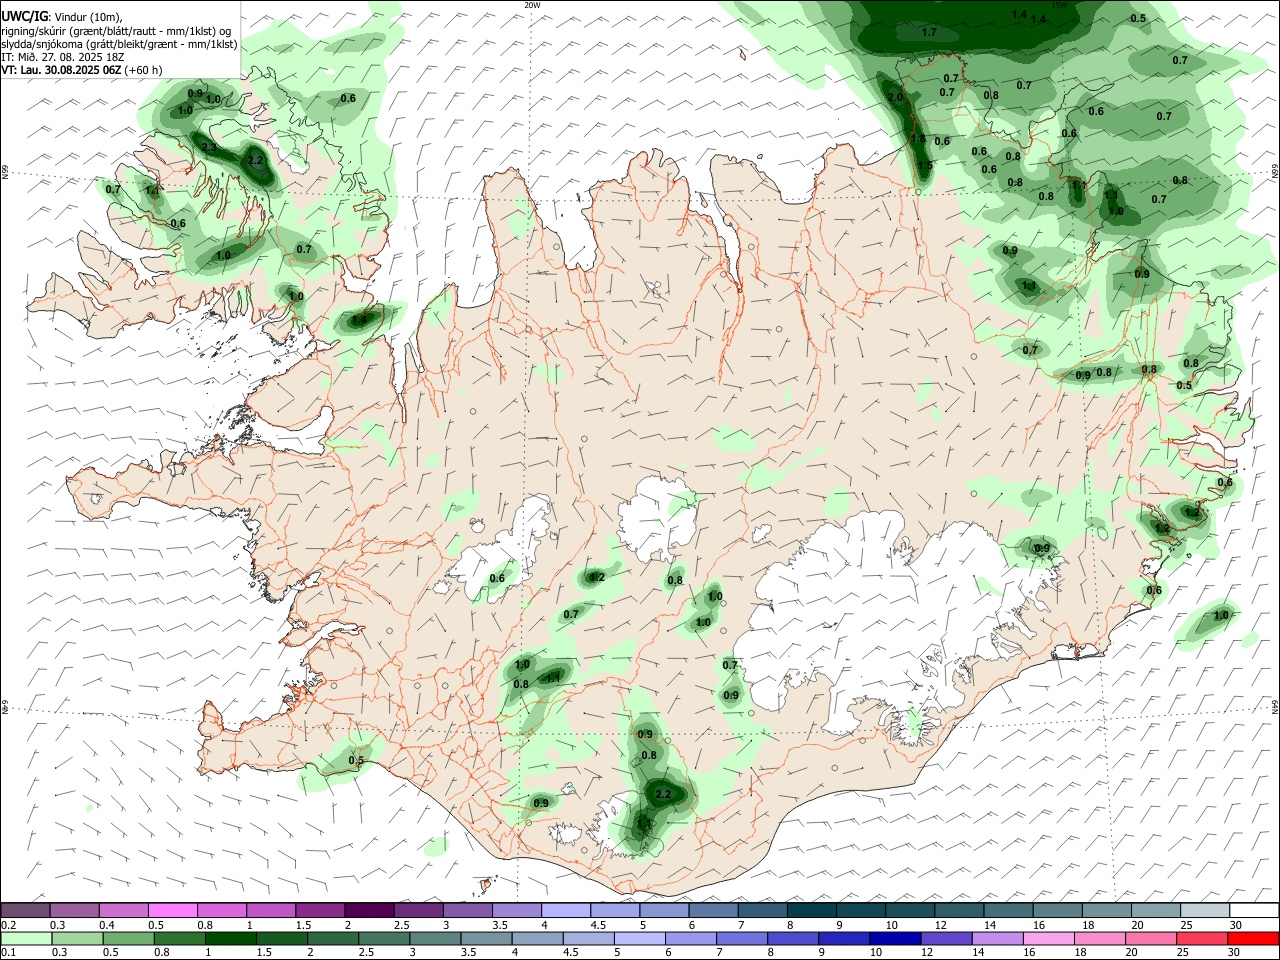Pick the darkest green lower swatch between 1 and 1.5

(230, 939)
